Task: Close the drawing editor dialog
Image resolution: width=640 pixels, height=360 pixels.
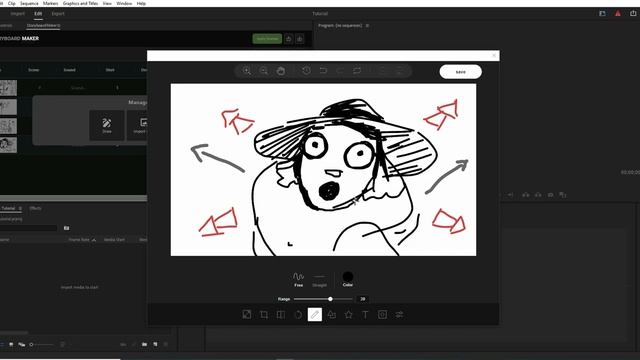Action: (494, 56)
